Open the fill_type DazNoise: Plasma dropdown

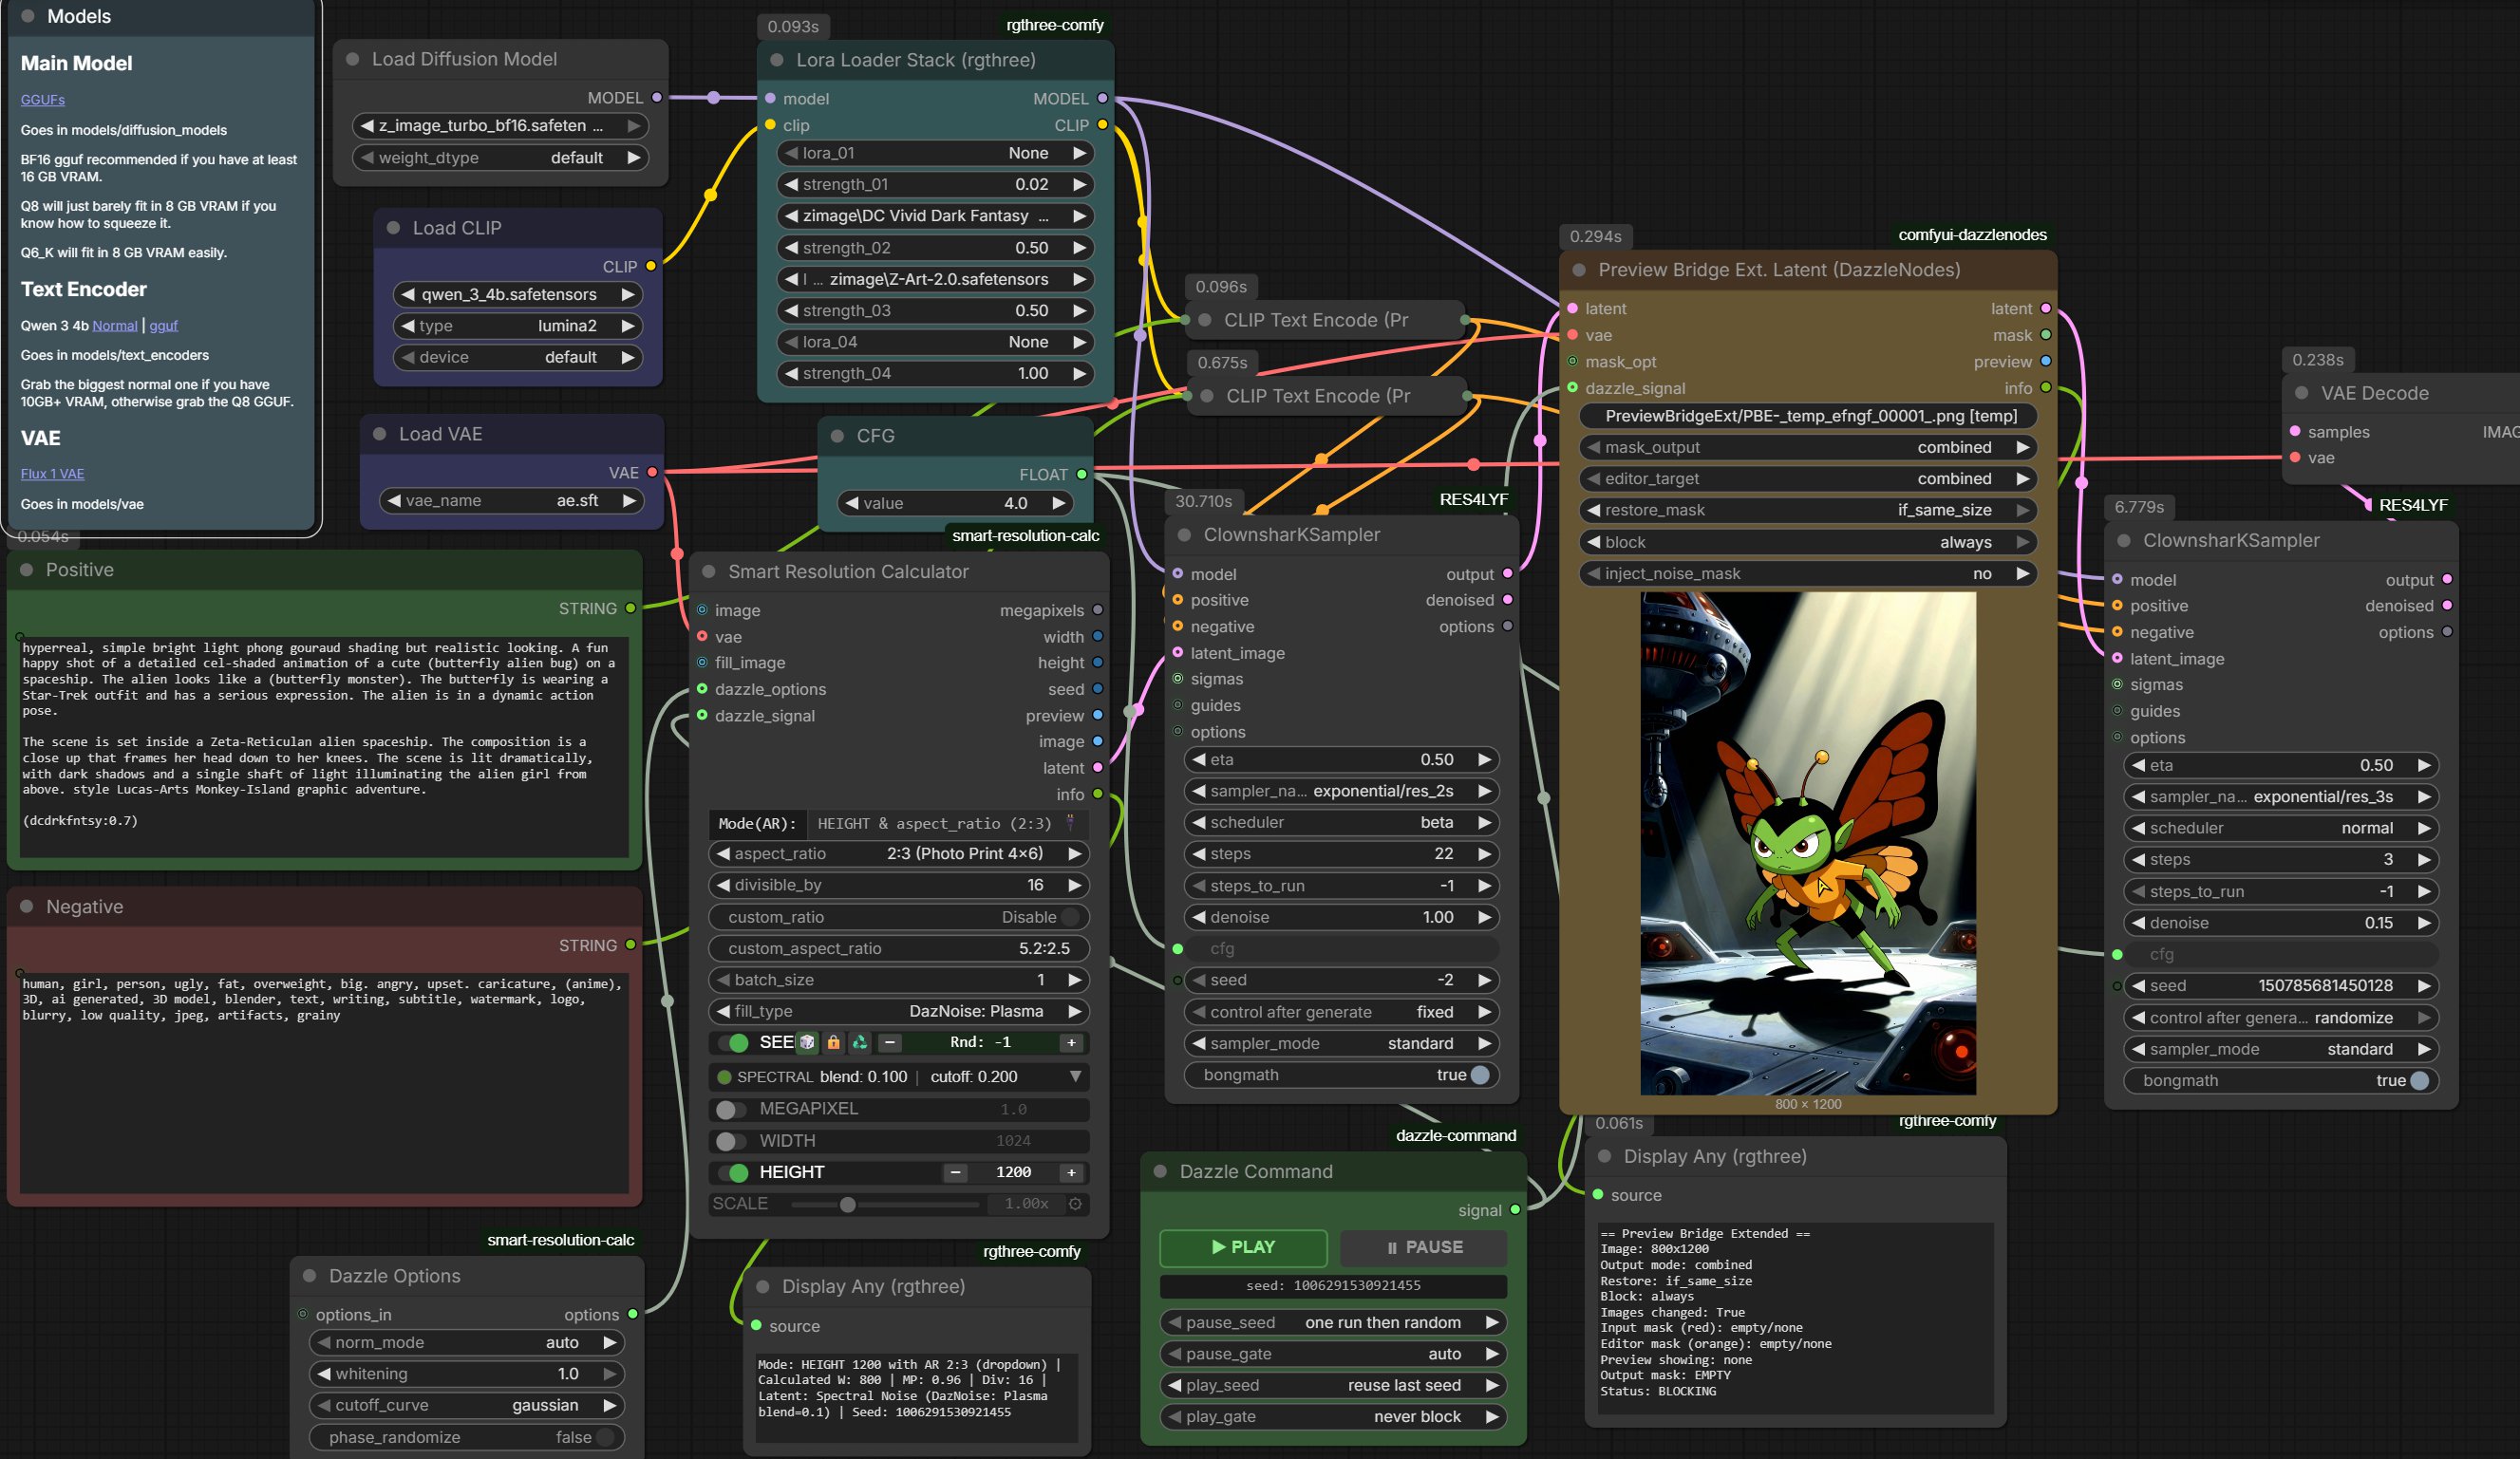(898, 1011)
